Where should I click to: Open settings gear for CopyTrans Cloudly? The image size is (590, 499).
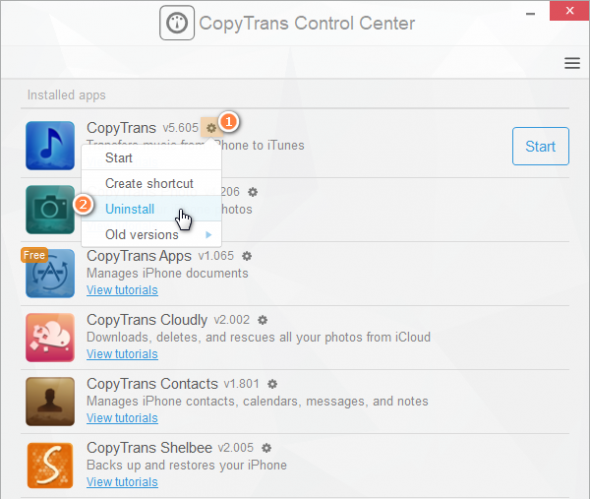(x=263, y=320)
